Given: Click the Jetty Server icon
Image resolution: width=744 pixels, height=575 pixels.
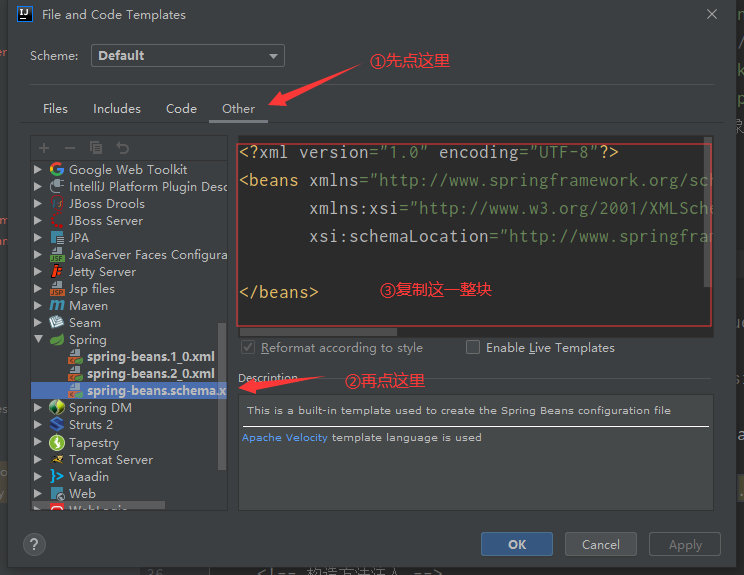Looking at the screenshot, I should [x=57, y=272].
